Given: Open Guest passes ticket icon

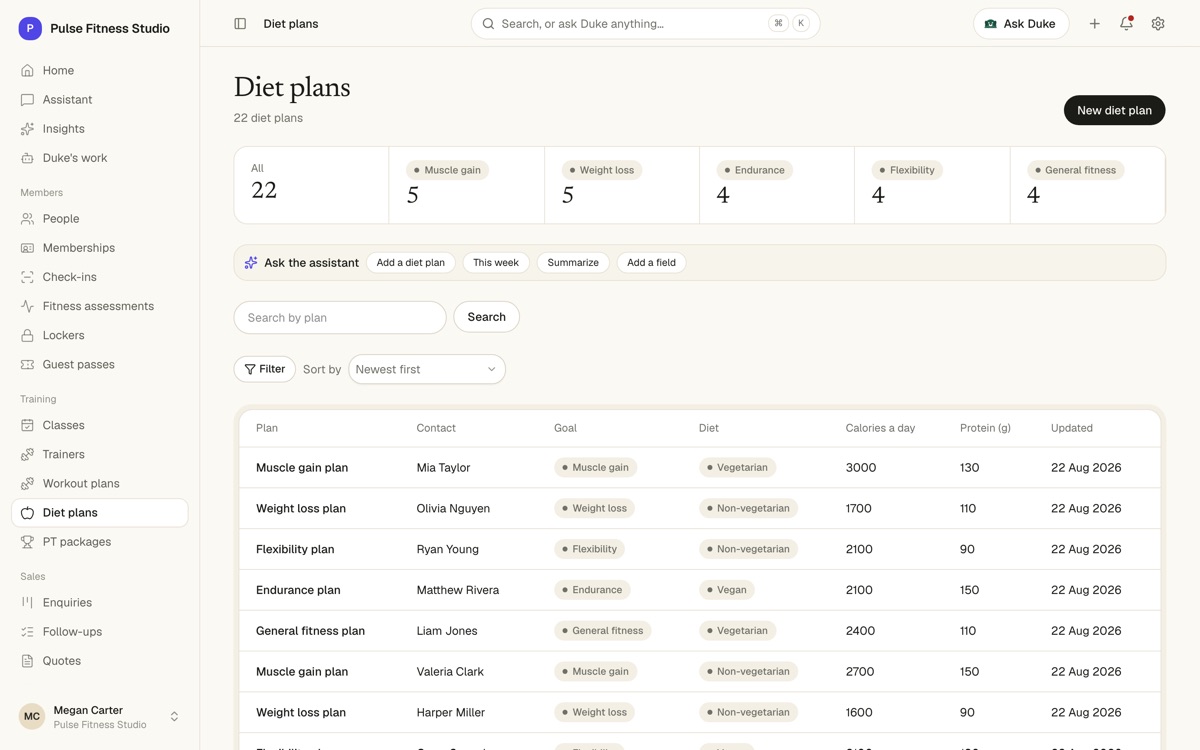Looking at the screenshot, I should pos(27,364).
